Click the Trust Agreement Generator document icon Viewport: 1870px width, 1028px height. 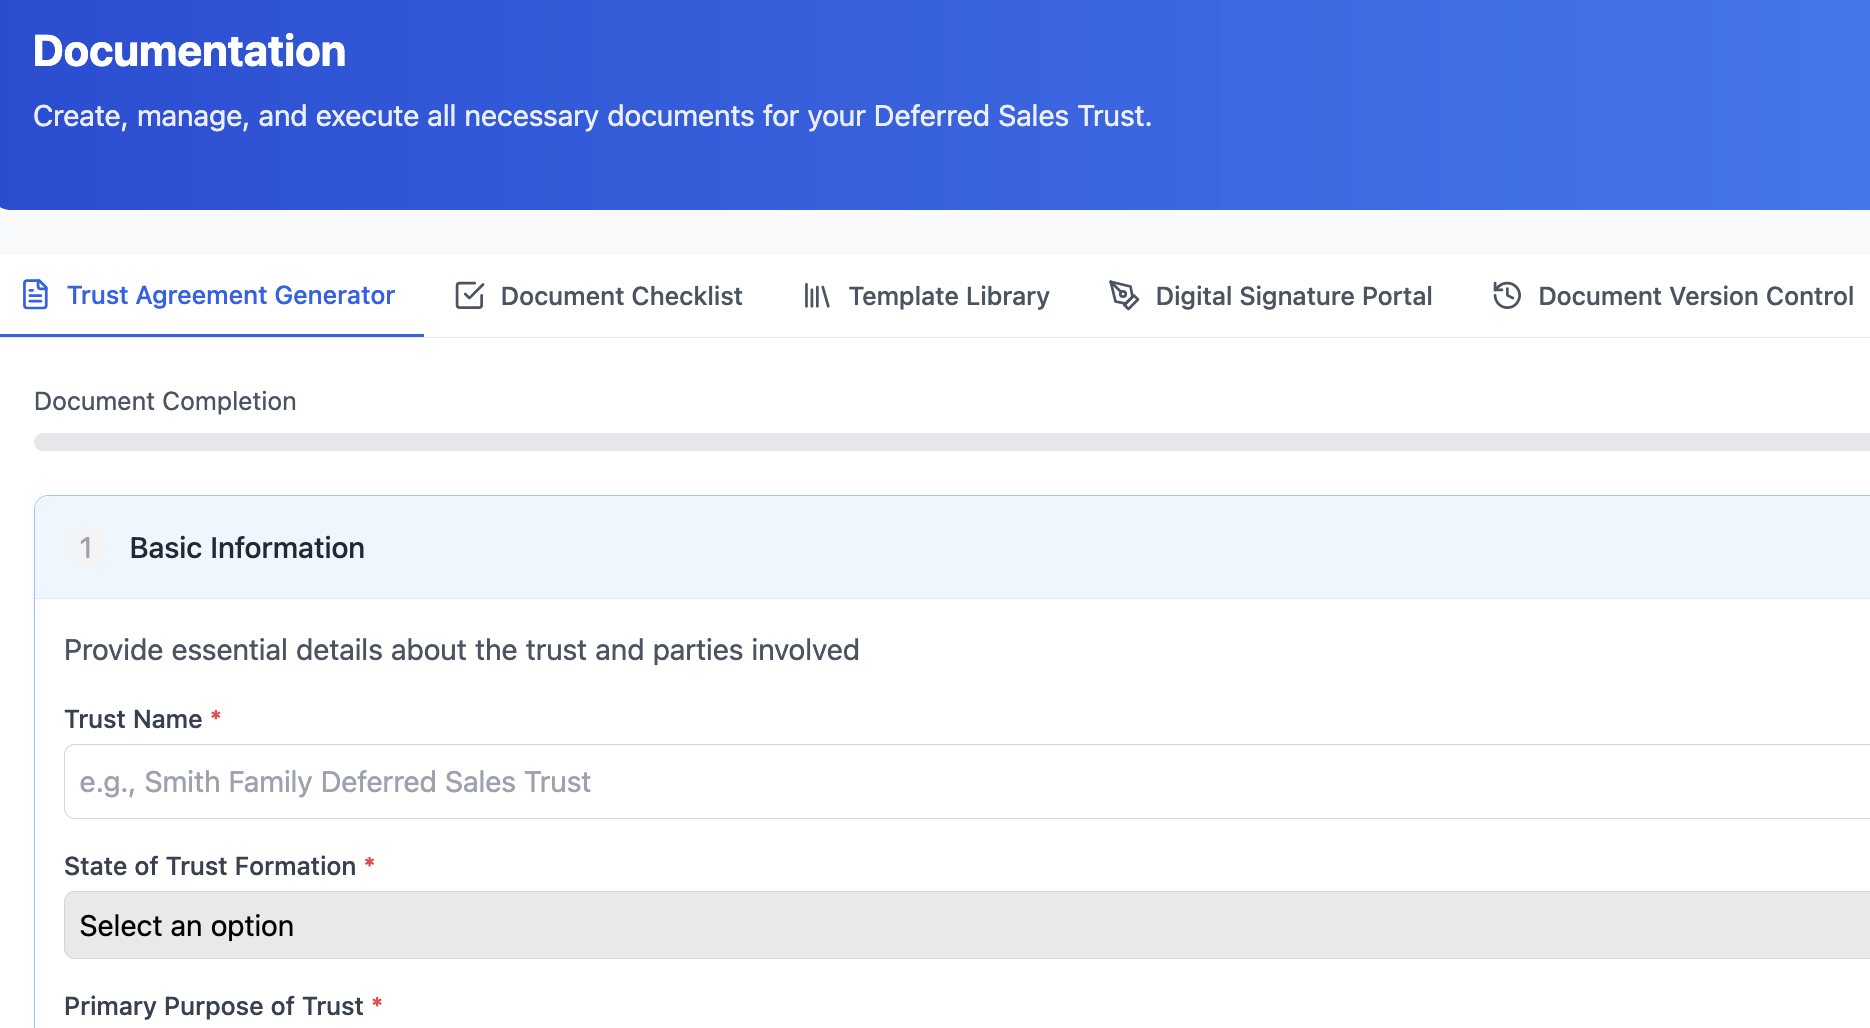[35, 295]
